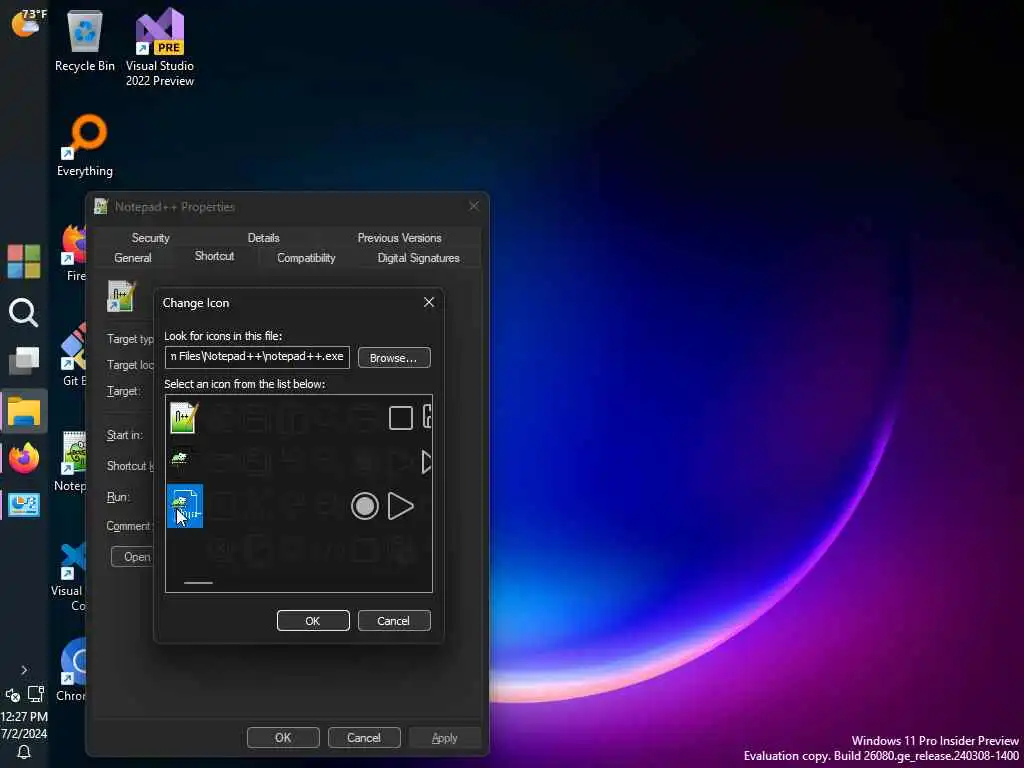Open the Control Panel taskbar app

24,505
